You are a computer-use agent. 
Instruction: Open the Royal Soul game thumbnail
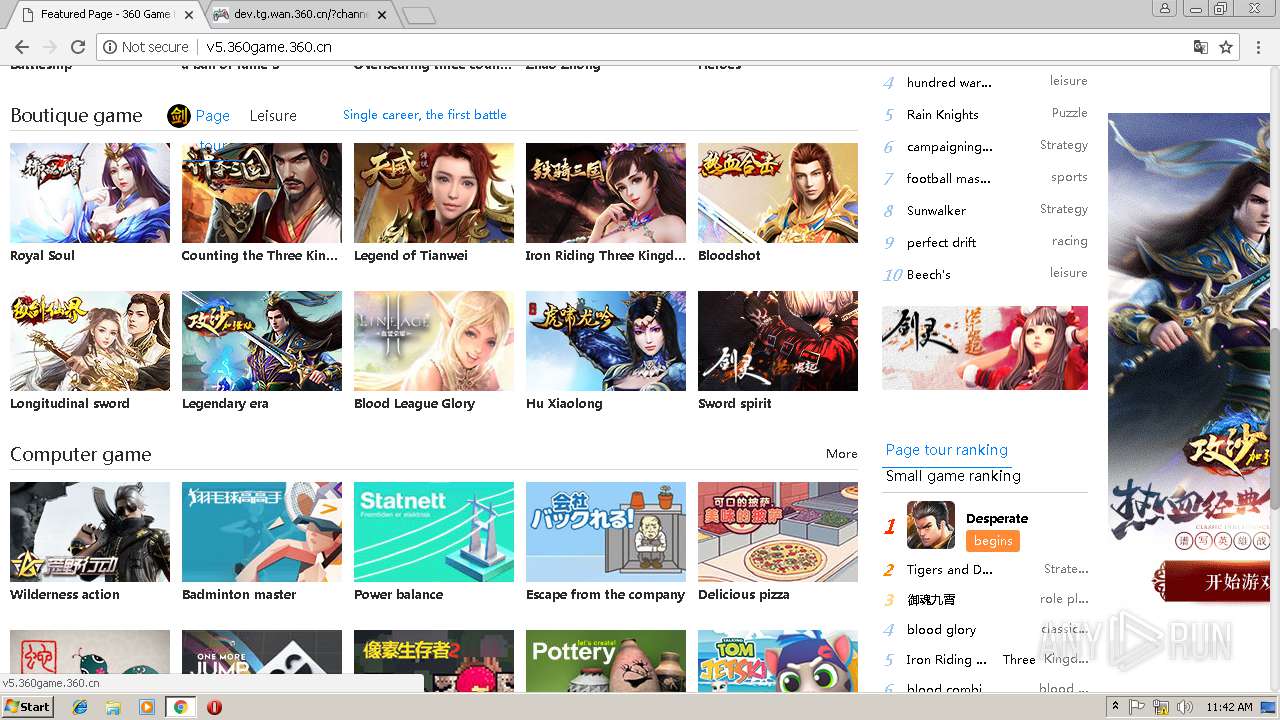[90, 193]
